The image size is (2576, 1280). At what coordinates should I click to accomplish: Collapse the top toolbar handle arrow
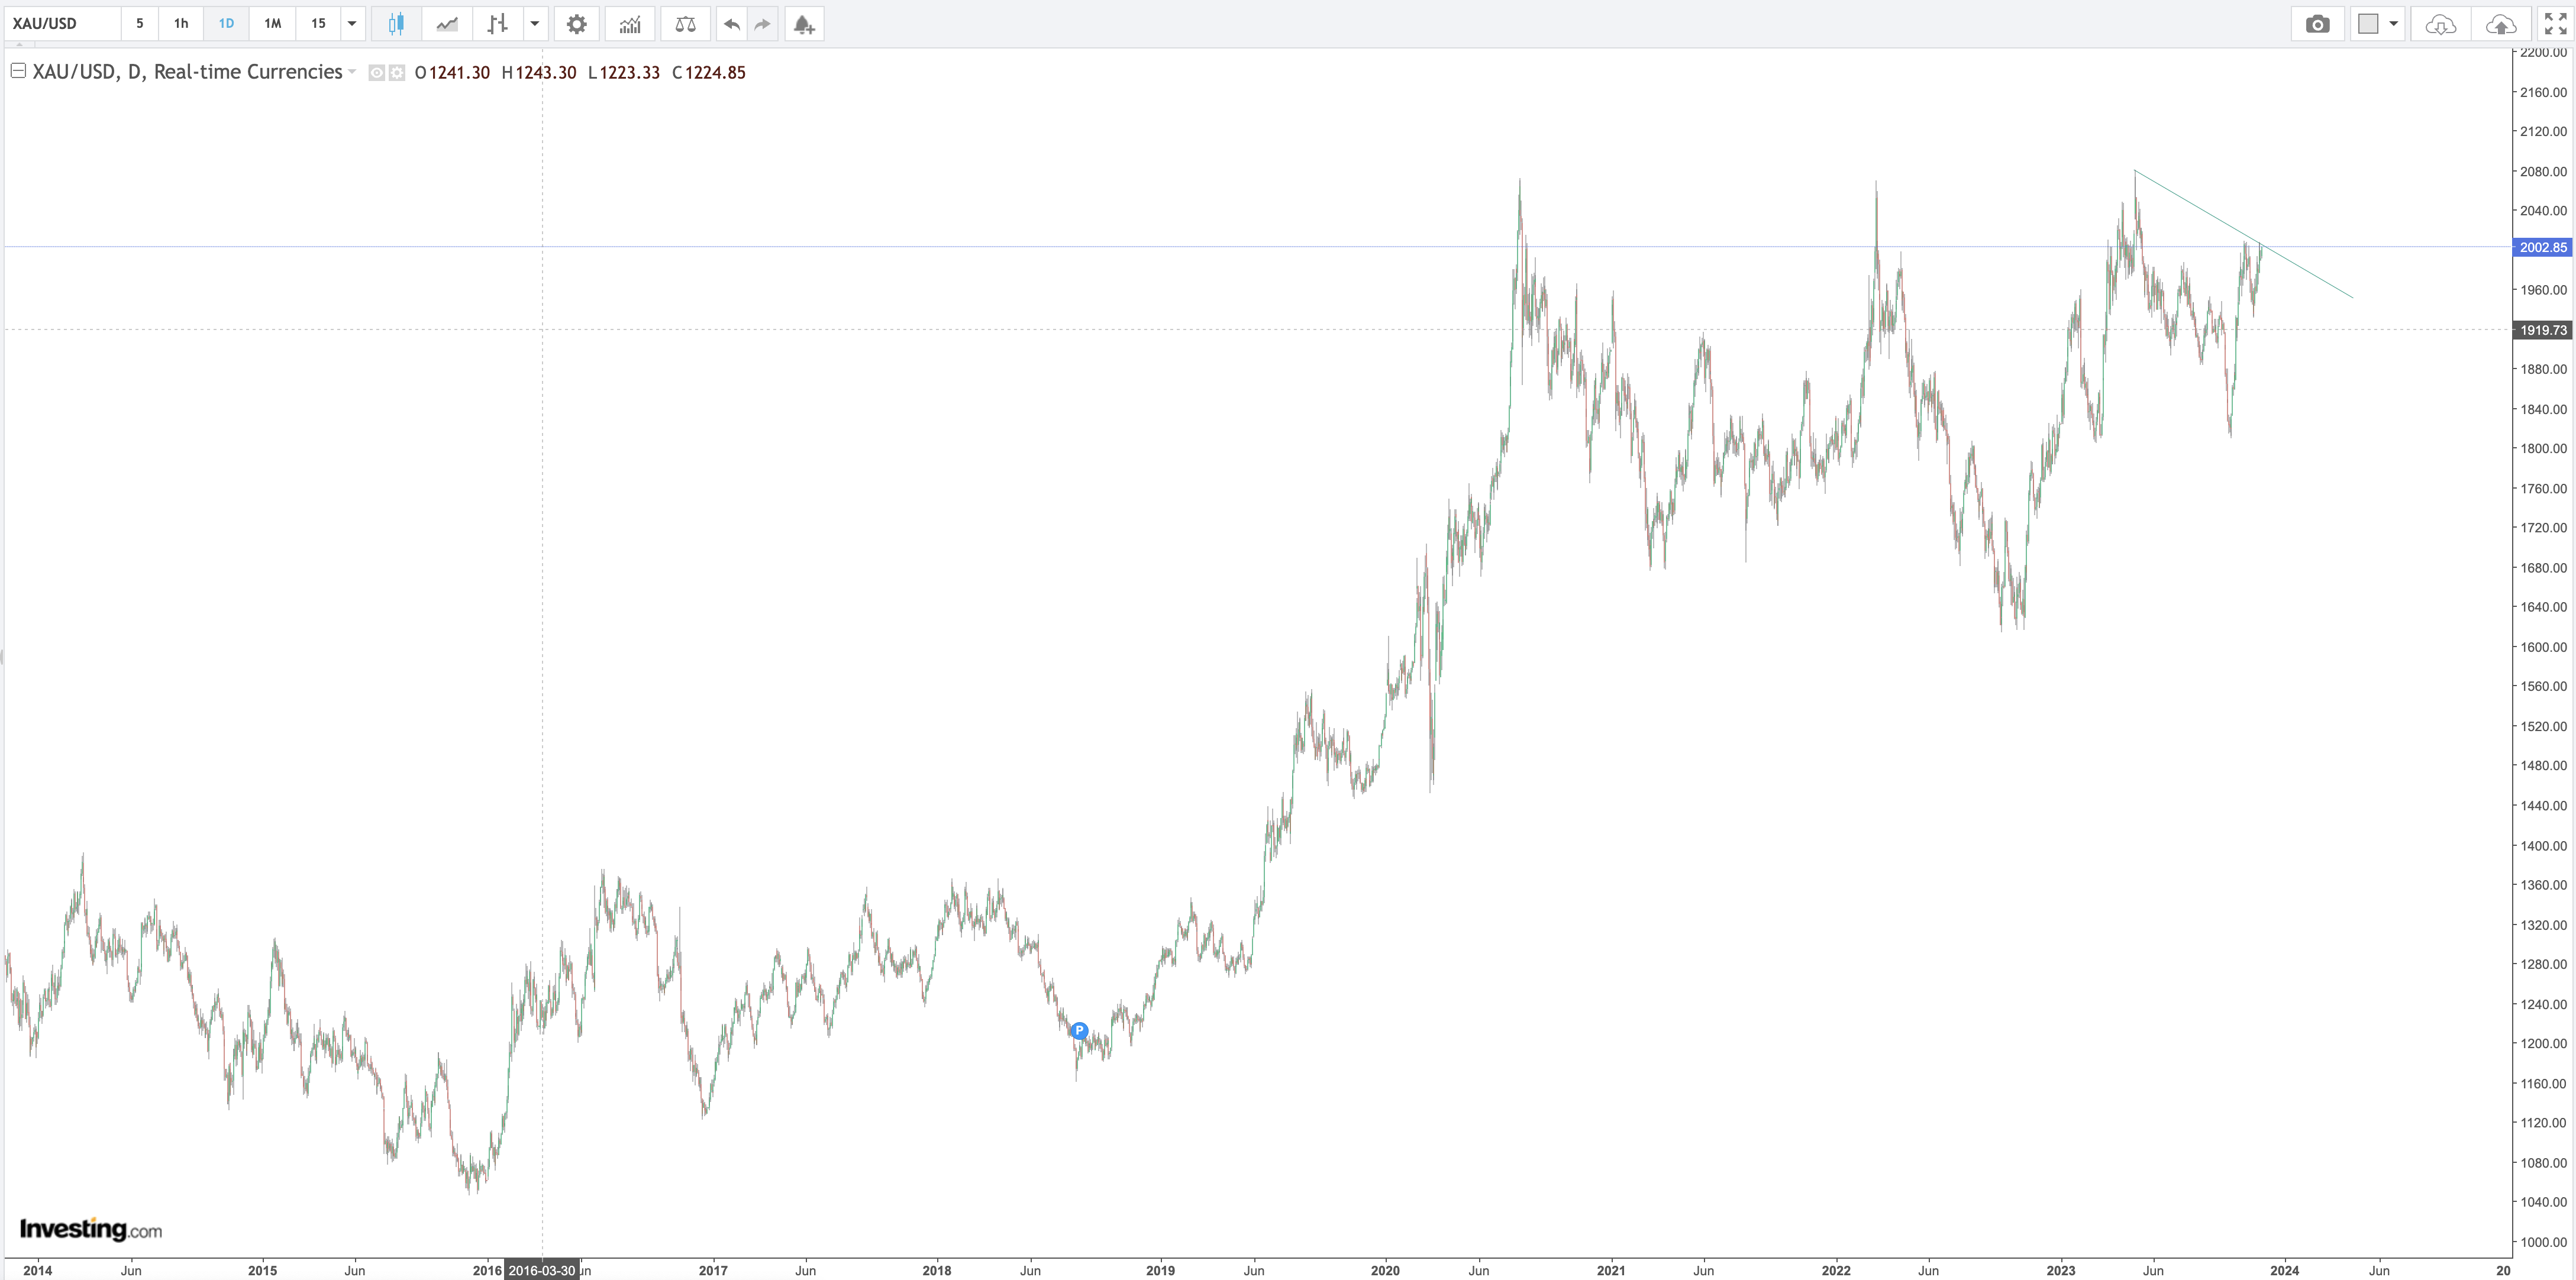19,45
